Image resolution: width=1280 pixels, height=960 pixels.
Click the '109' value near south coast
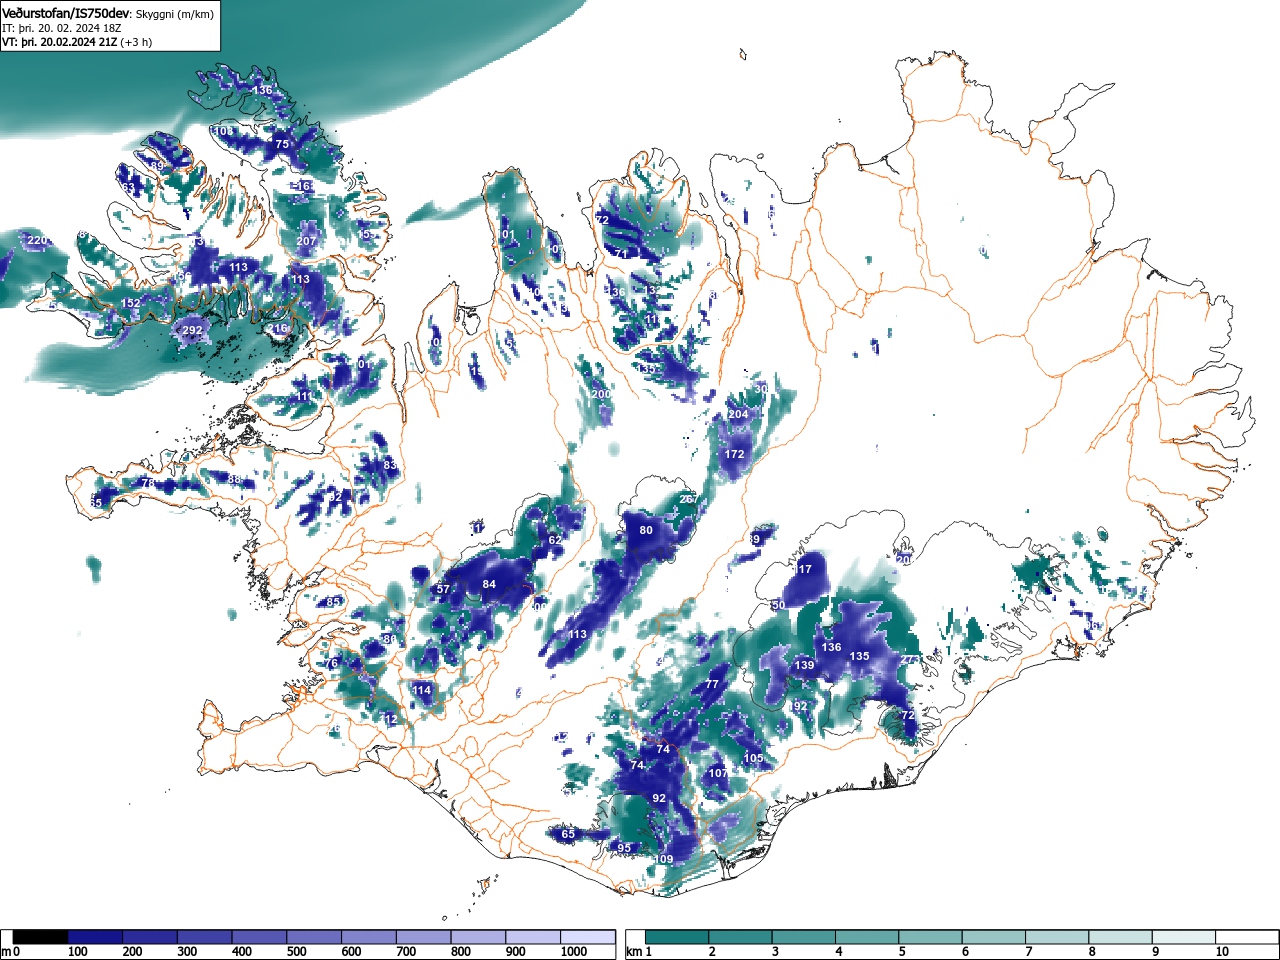tap(664, 859)
